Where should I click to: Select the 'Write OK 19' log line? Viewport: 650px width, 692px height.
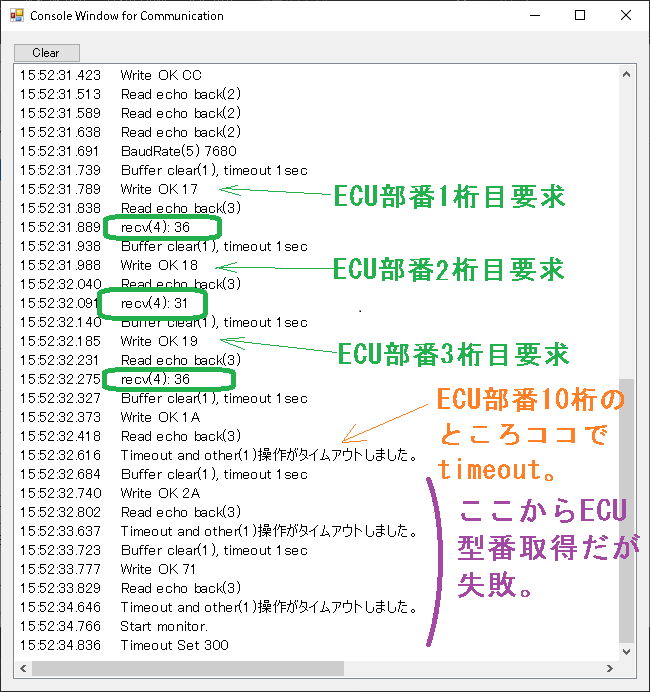tap(159, 341)
